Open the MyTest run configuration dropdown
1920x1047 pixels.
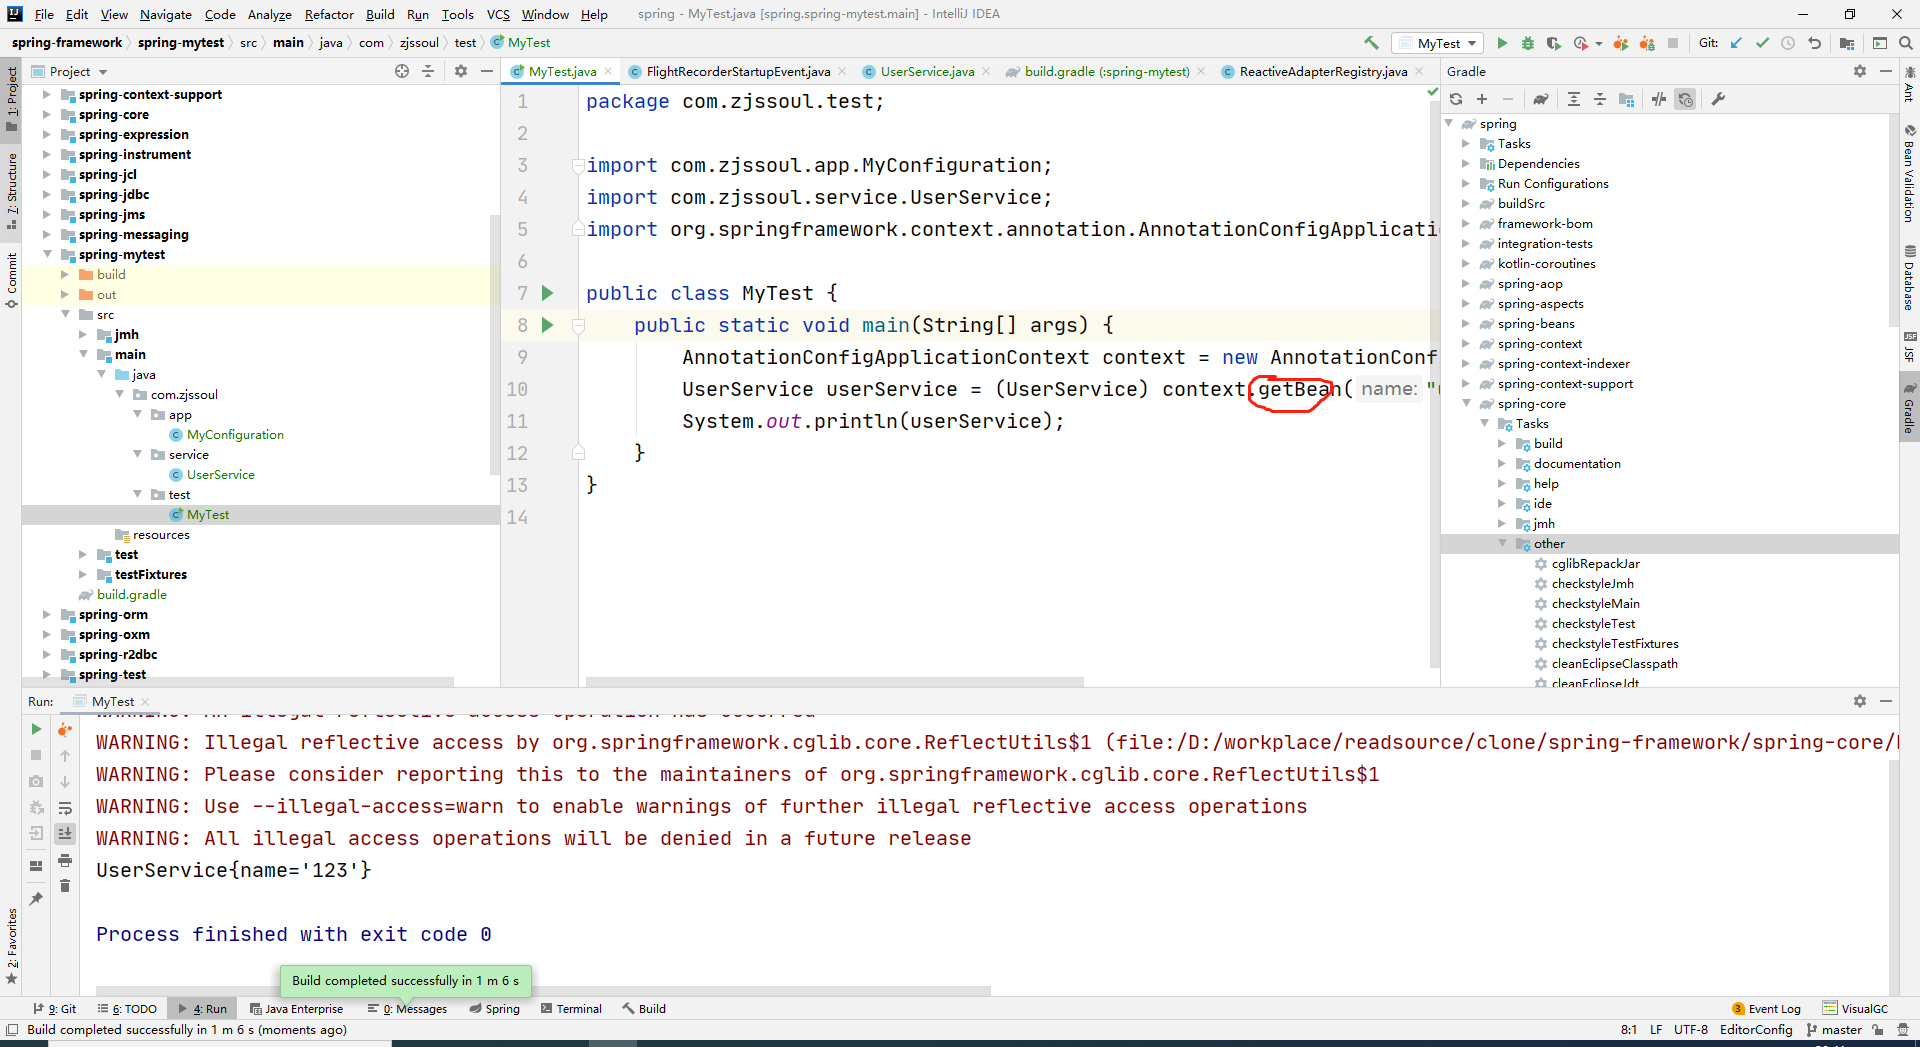coord(1439,43)
